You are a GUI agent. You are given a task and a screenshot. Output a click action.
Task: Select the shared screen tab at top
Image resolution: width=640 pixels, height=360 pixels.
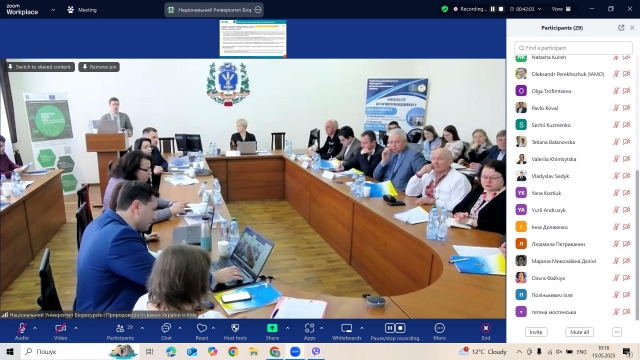tap(214, 10)
